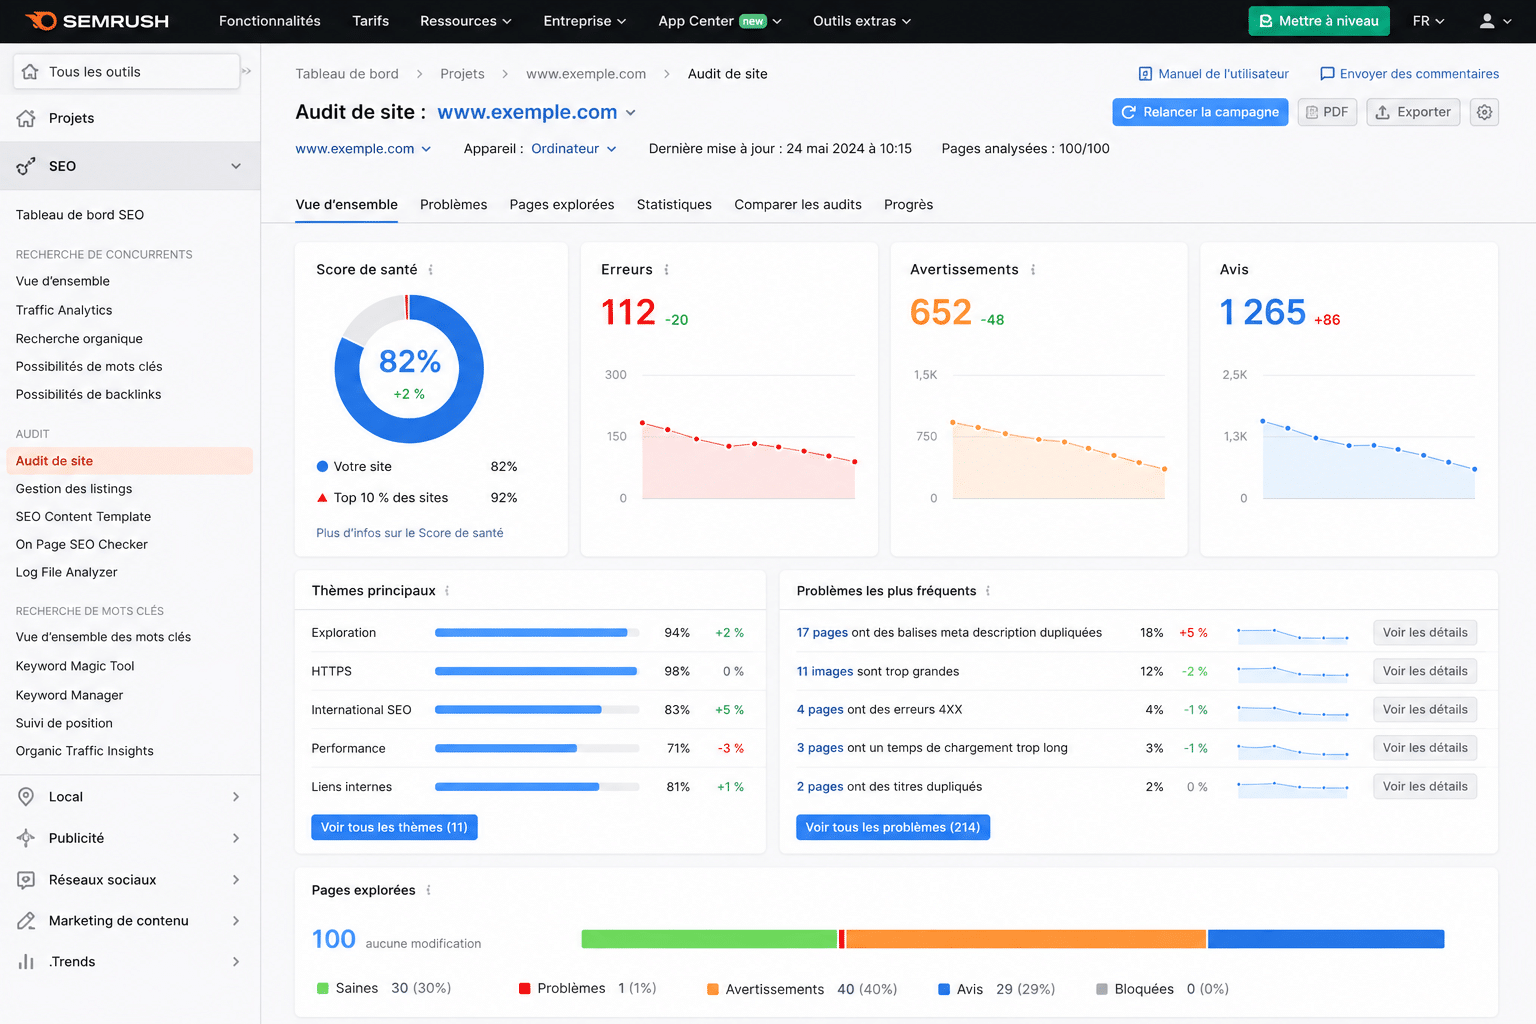1536x1024 pixels.
Task: Click the blue Avis bar segment
Action: click(1326, 939)
